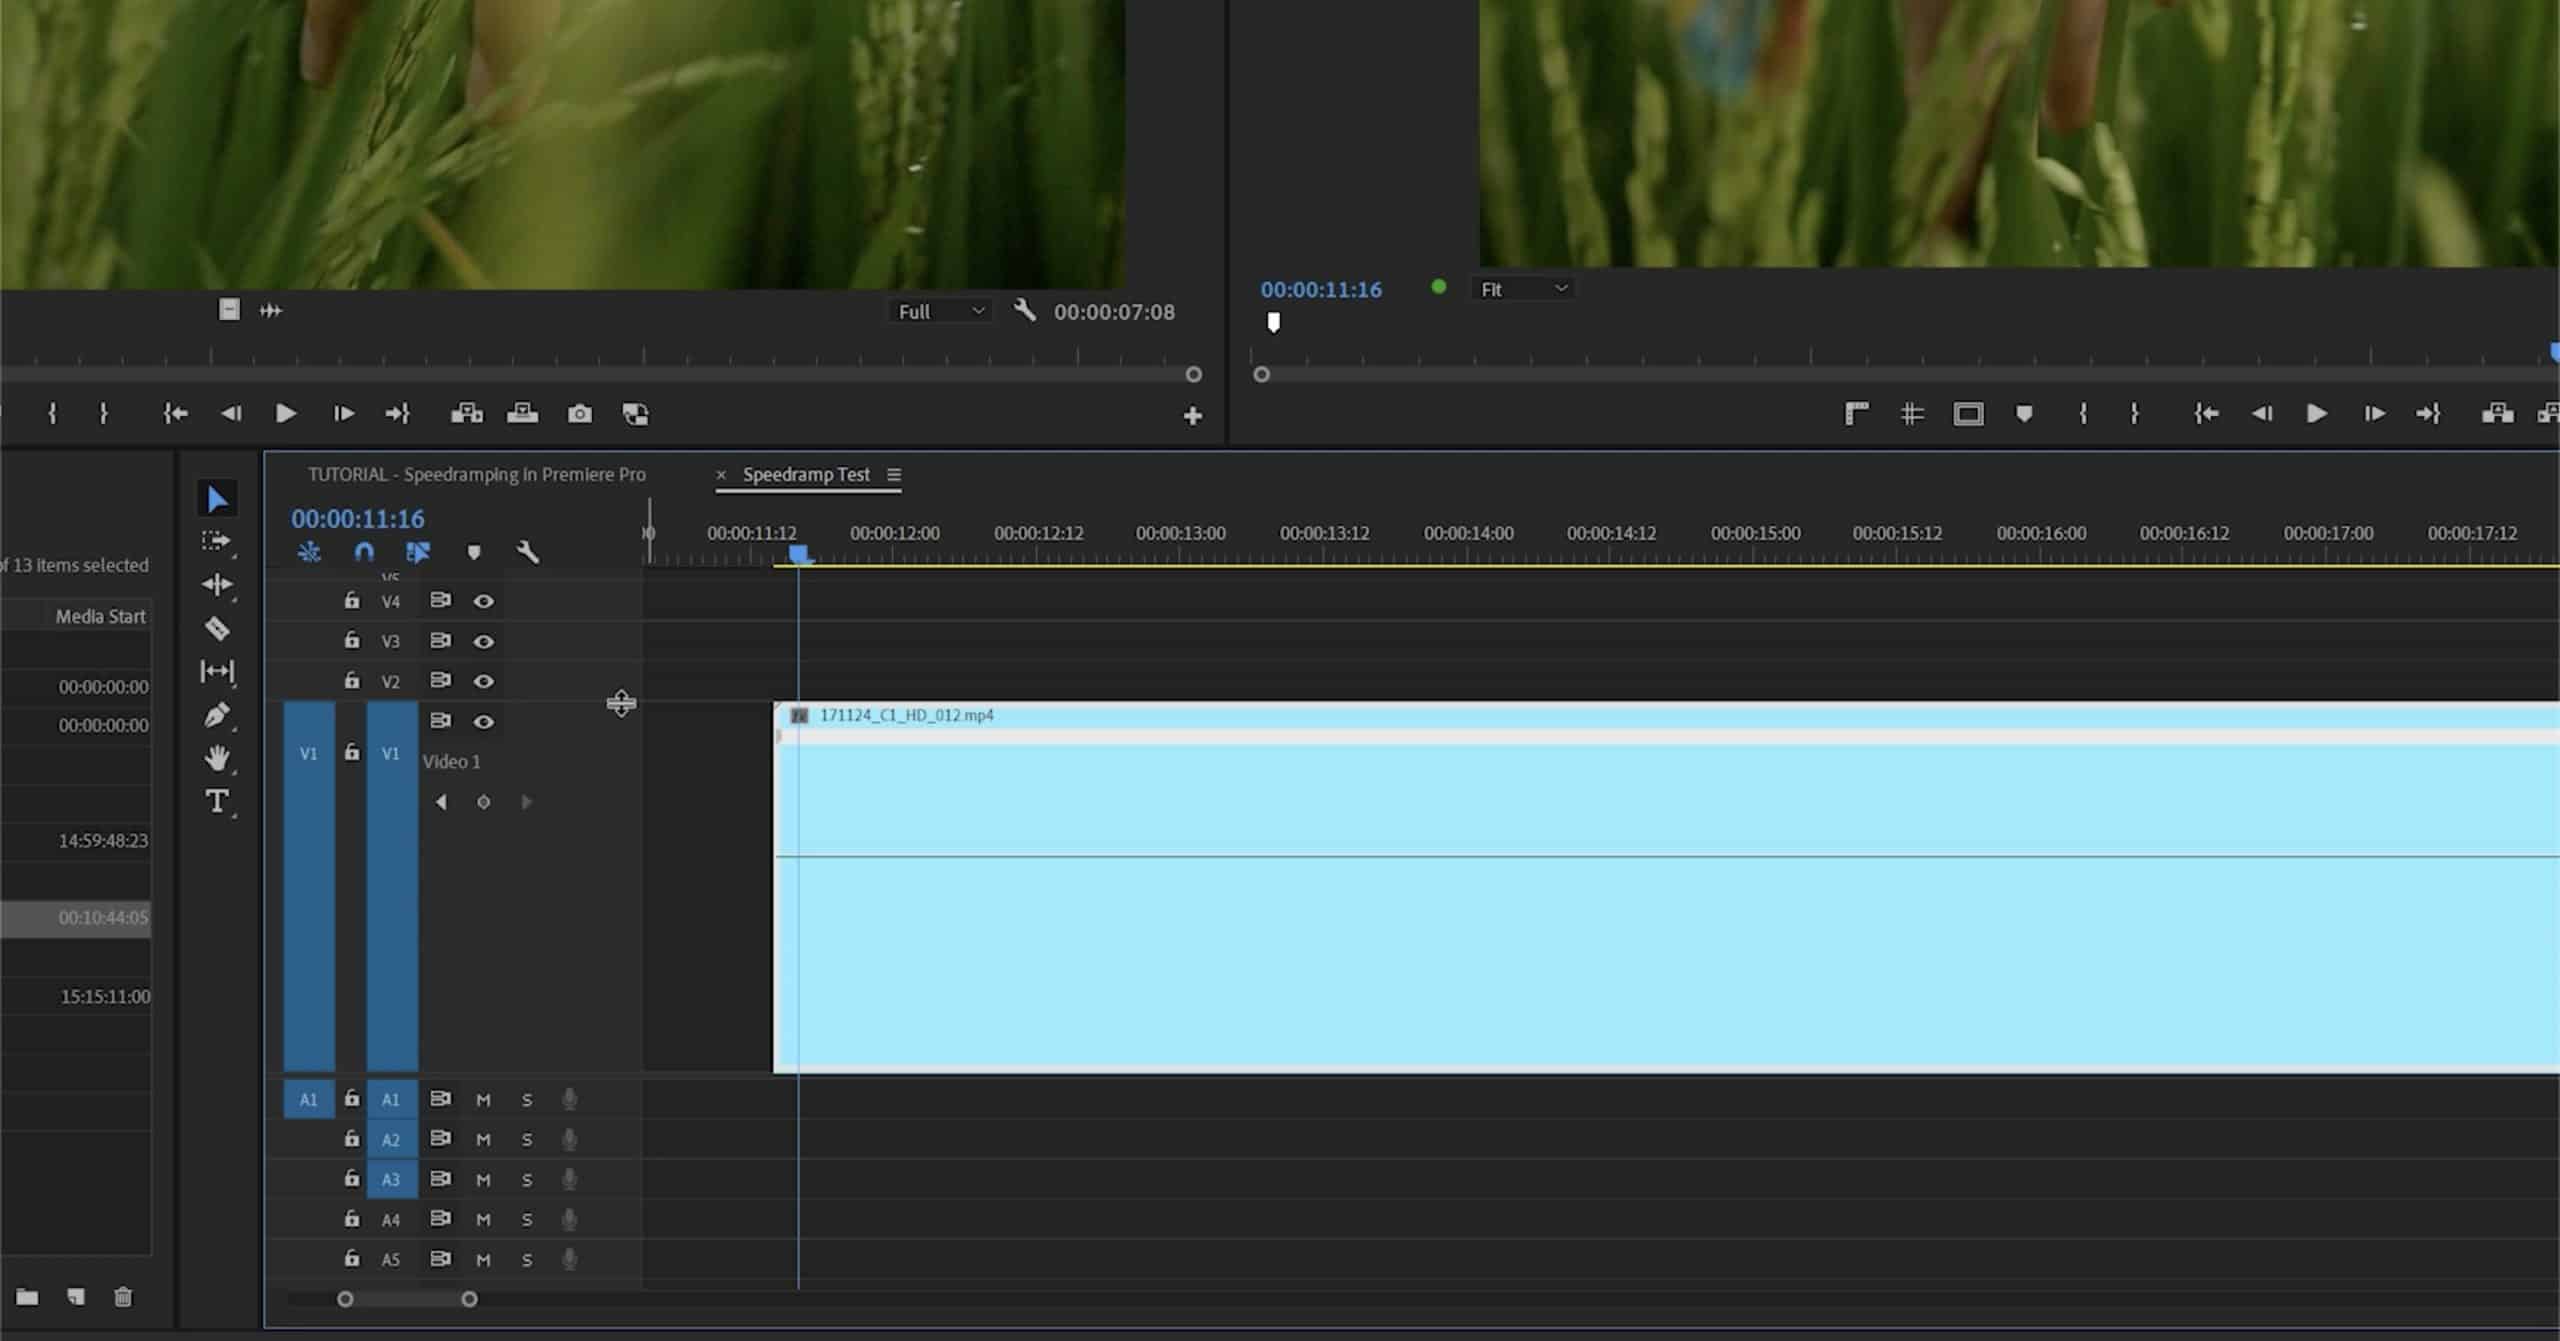Image resolution: width=2560 pixels, height=1341 pixels.
Task: Click insert sequences as nests icon
Action: pyautogui.click(x=310, y=552)
